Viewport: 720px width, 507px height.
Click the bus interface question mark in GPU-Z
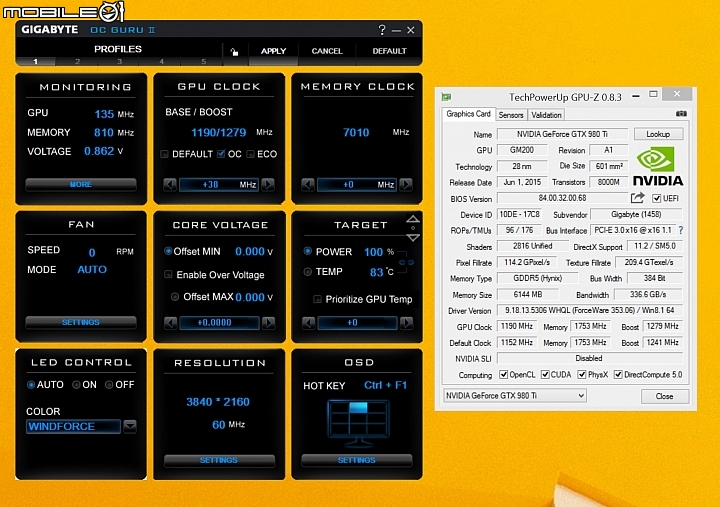tap(681, 230)
